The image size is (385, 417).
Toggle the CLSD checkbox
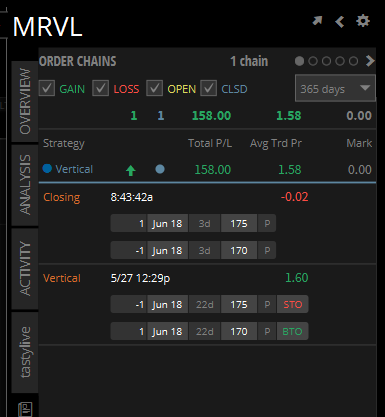[209, 88]
